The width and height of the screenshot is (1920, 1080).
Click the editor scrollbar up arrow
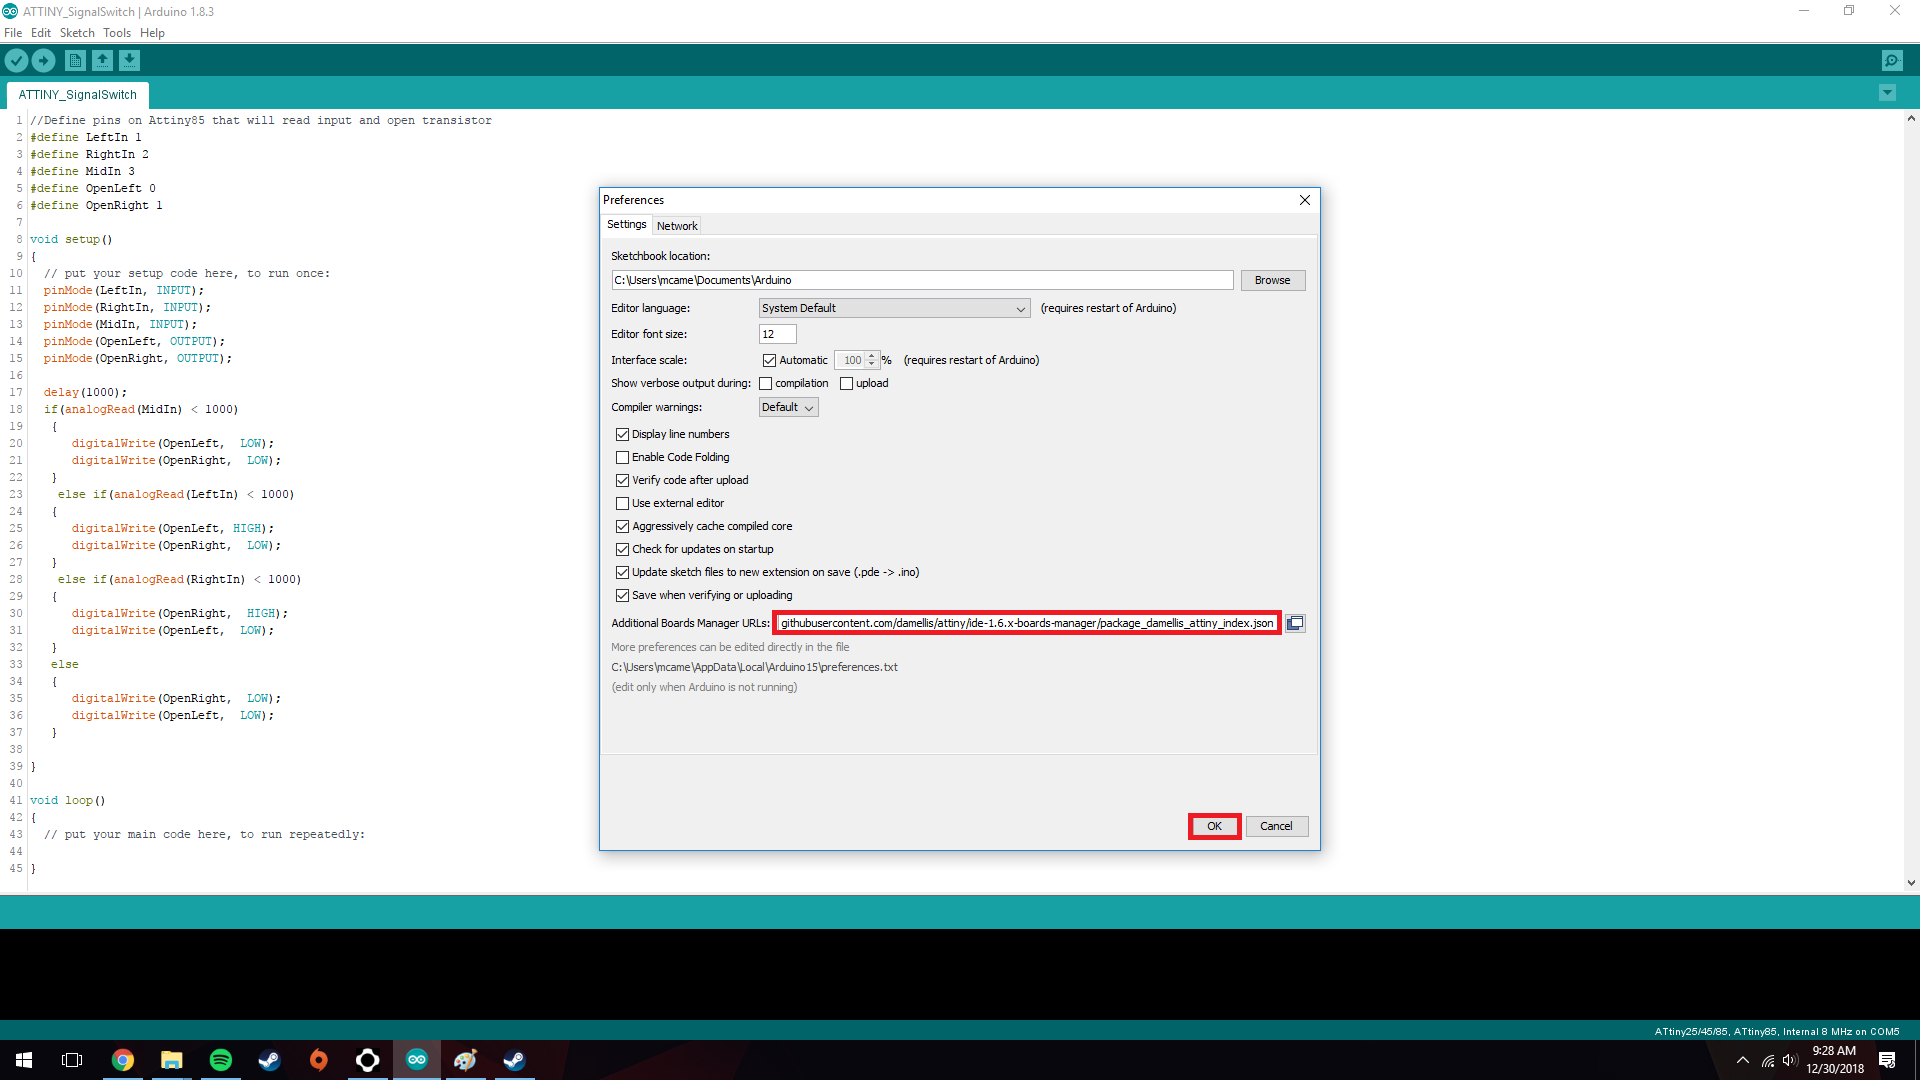1911,118
